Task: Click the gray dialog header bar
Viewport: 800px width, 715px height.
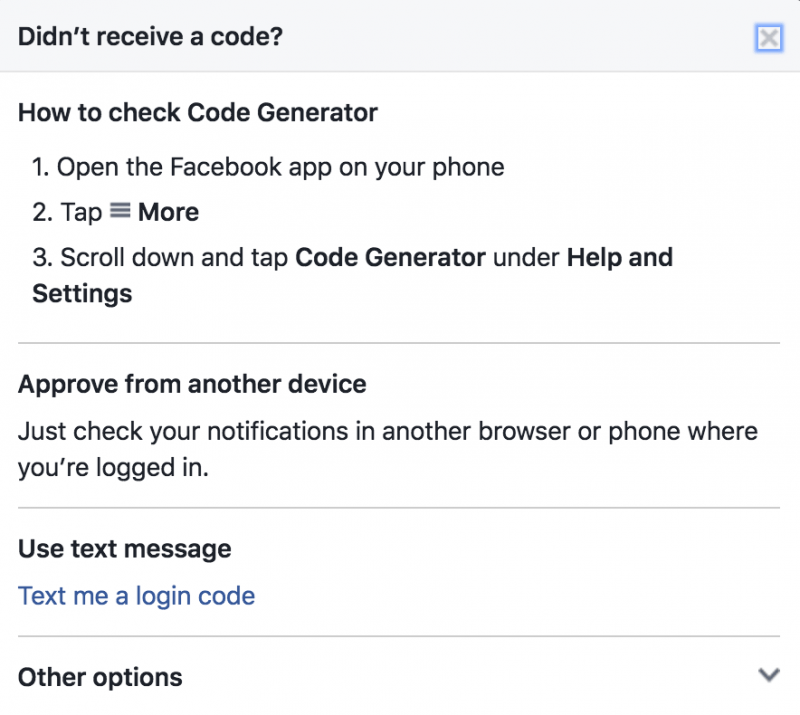Action: 400,36
